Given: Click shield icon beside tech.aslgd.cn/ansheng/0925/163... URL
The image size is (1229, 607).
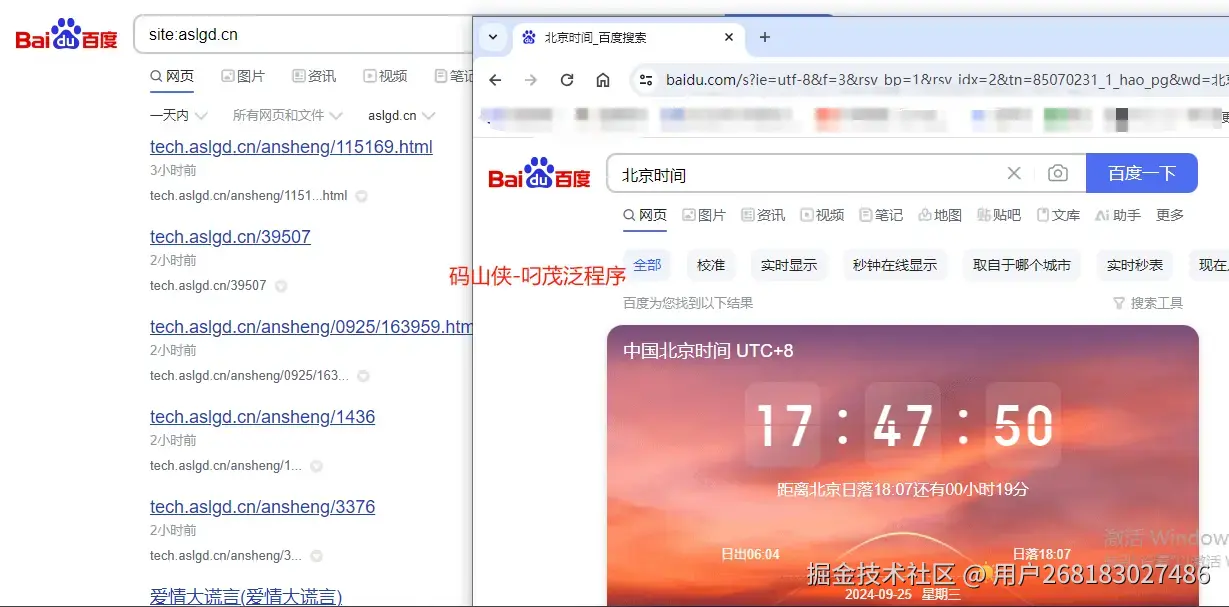Looking at the screenshot, I should tap(364, 376).
